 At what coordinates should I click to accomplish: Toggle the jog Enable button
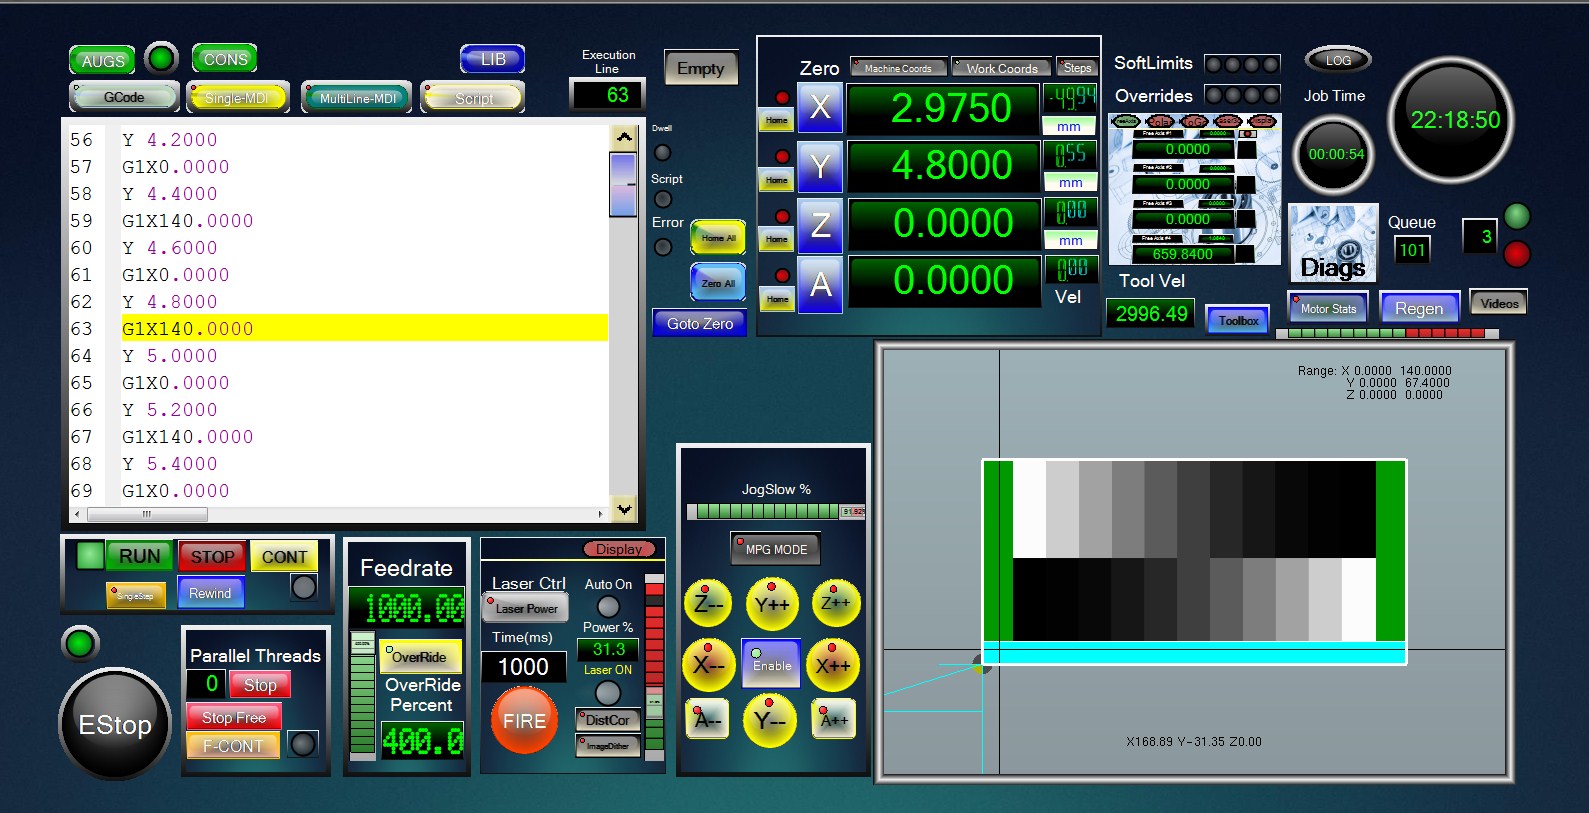tap(771, 664)
